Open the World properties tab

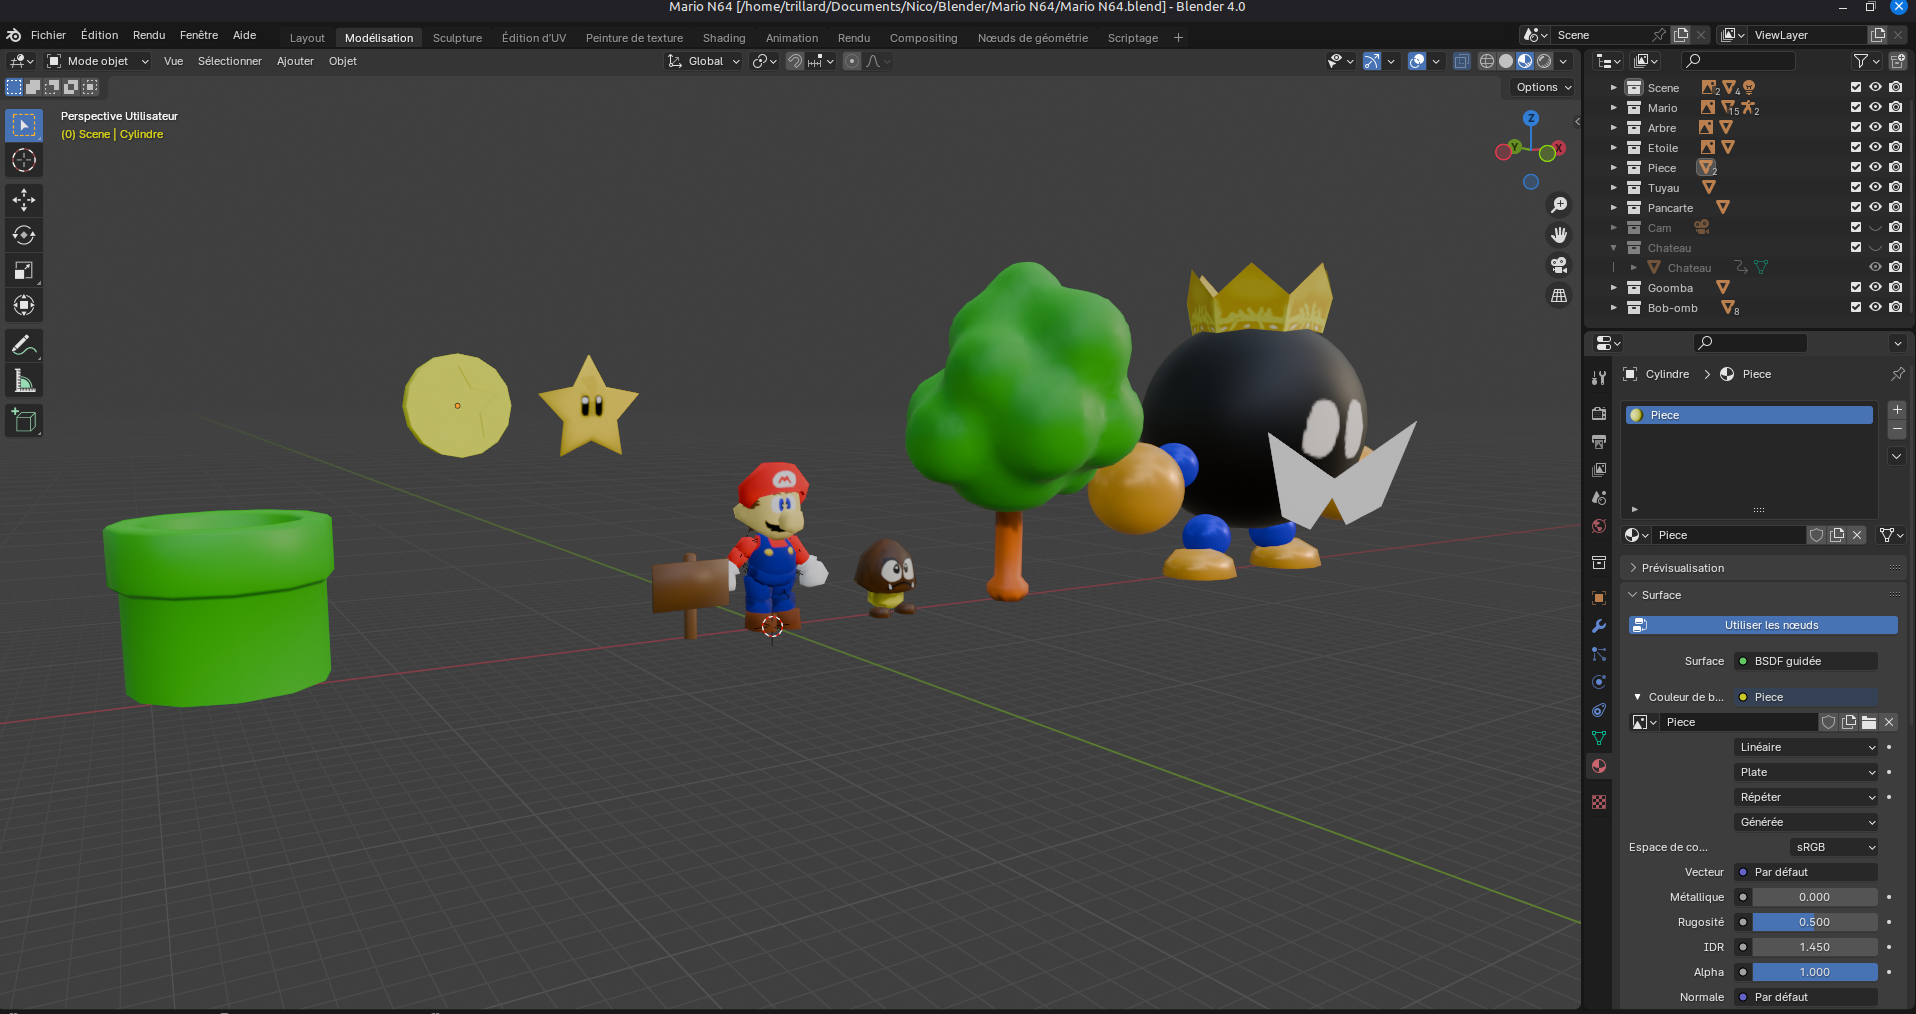(x=1599, y=526)
